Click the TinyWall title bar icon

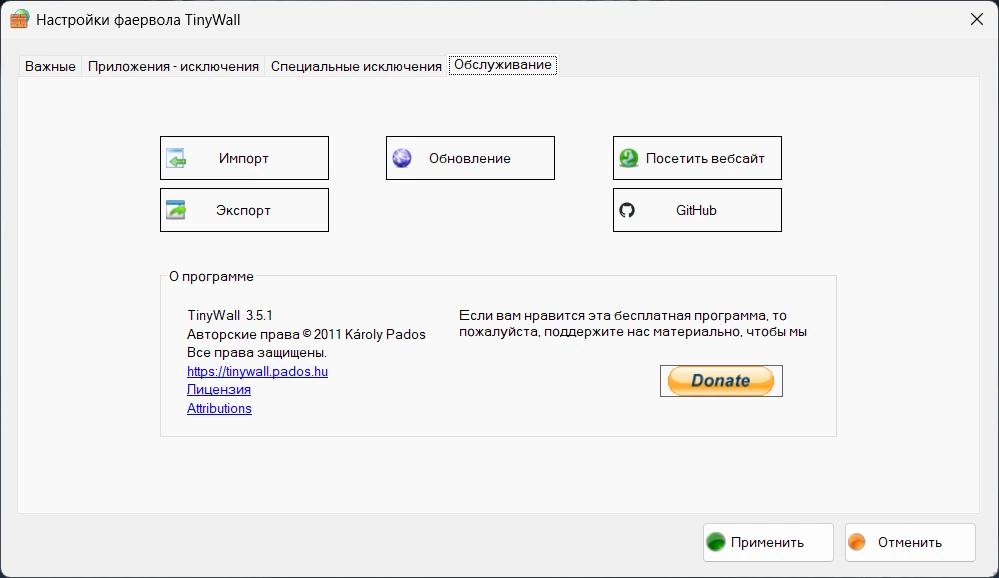pyautogui.click(x=20, y=19)
